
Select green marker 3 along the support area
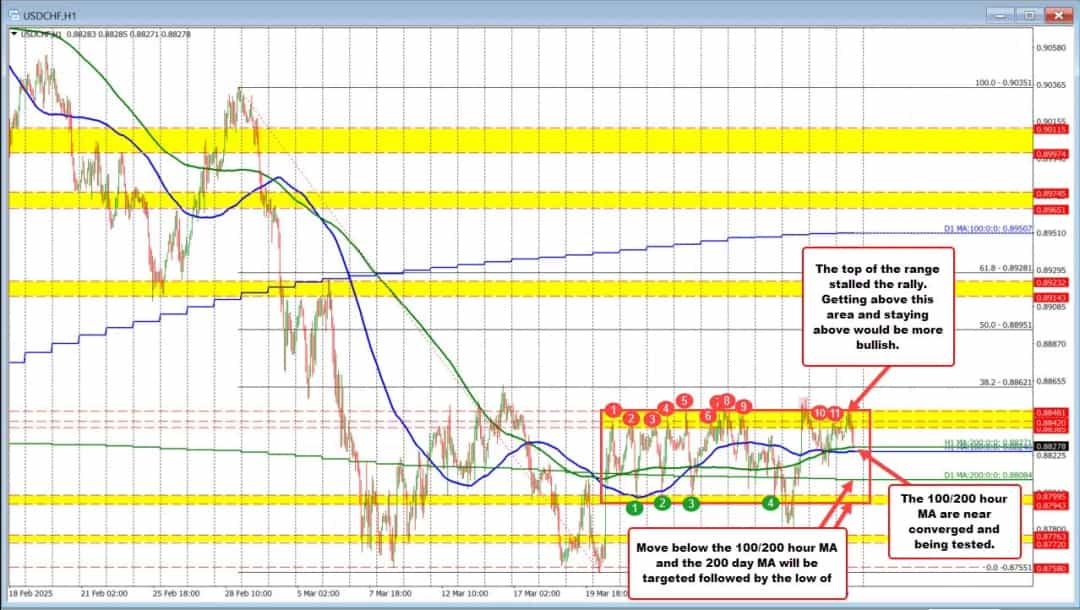[691, 504]
